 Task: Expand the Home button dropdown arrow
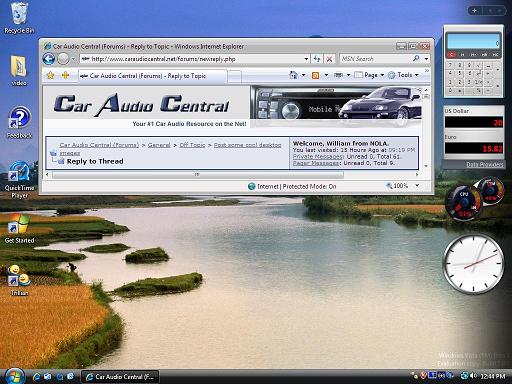coord(303,75)
